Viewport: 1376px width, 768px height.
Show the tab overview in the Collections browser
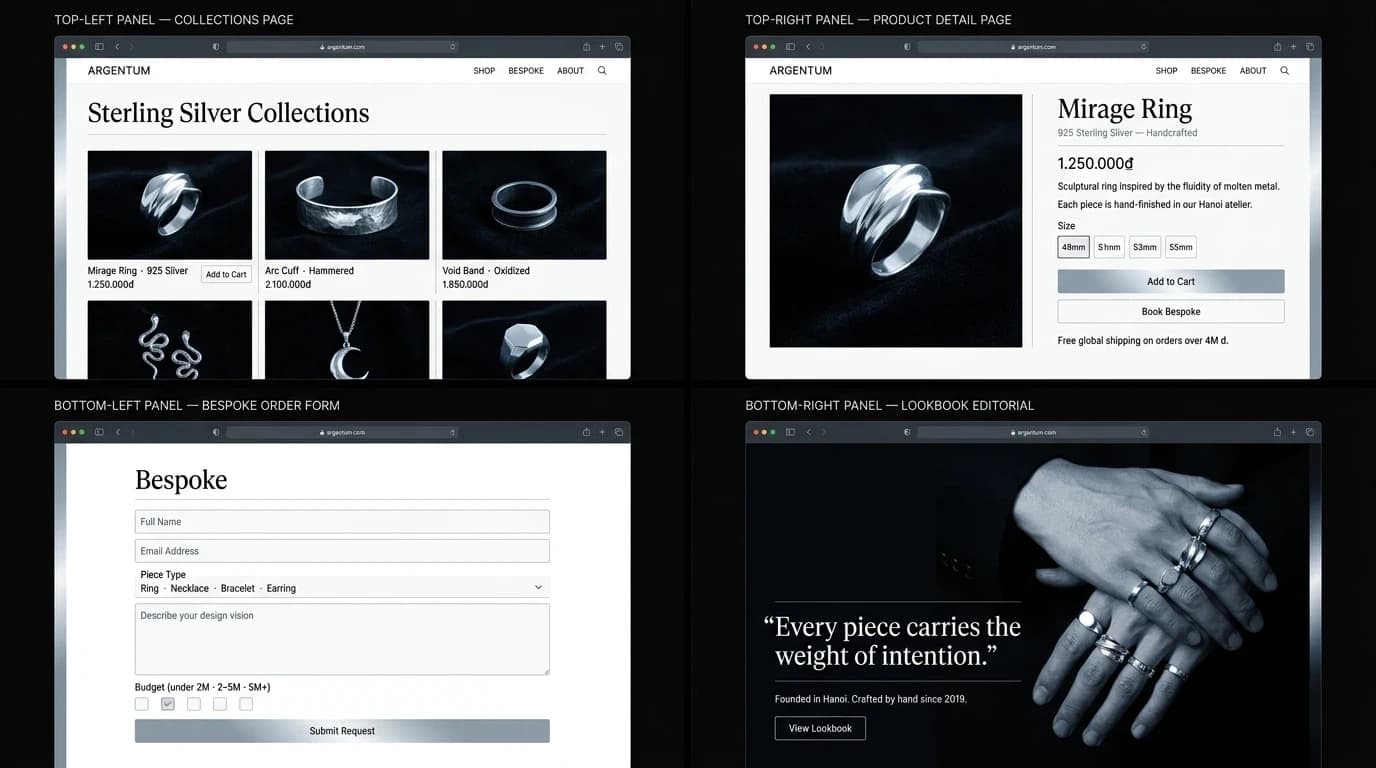(x=619, y=47)
